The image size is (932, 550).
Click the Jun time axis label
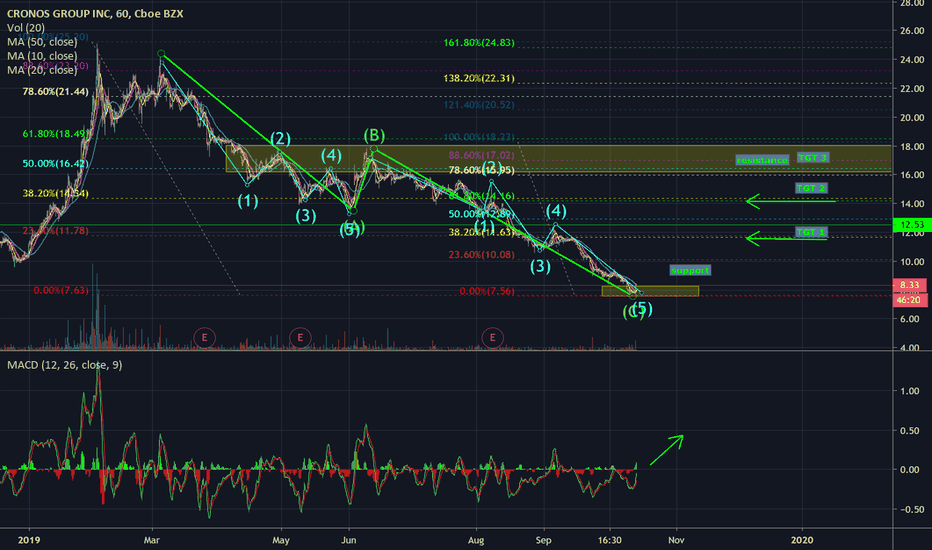pyautogui.click(x=349, y=540)
